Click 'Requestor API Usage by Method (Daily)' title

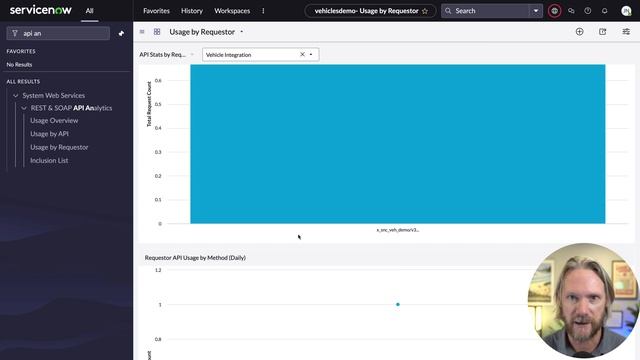pyautogui.click(x=195, y=258)
